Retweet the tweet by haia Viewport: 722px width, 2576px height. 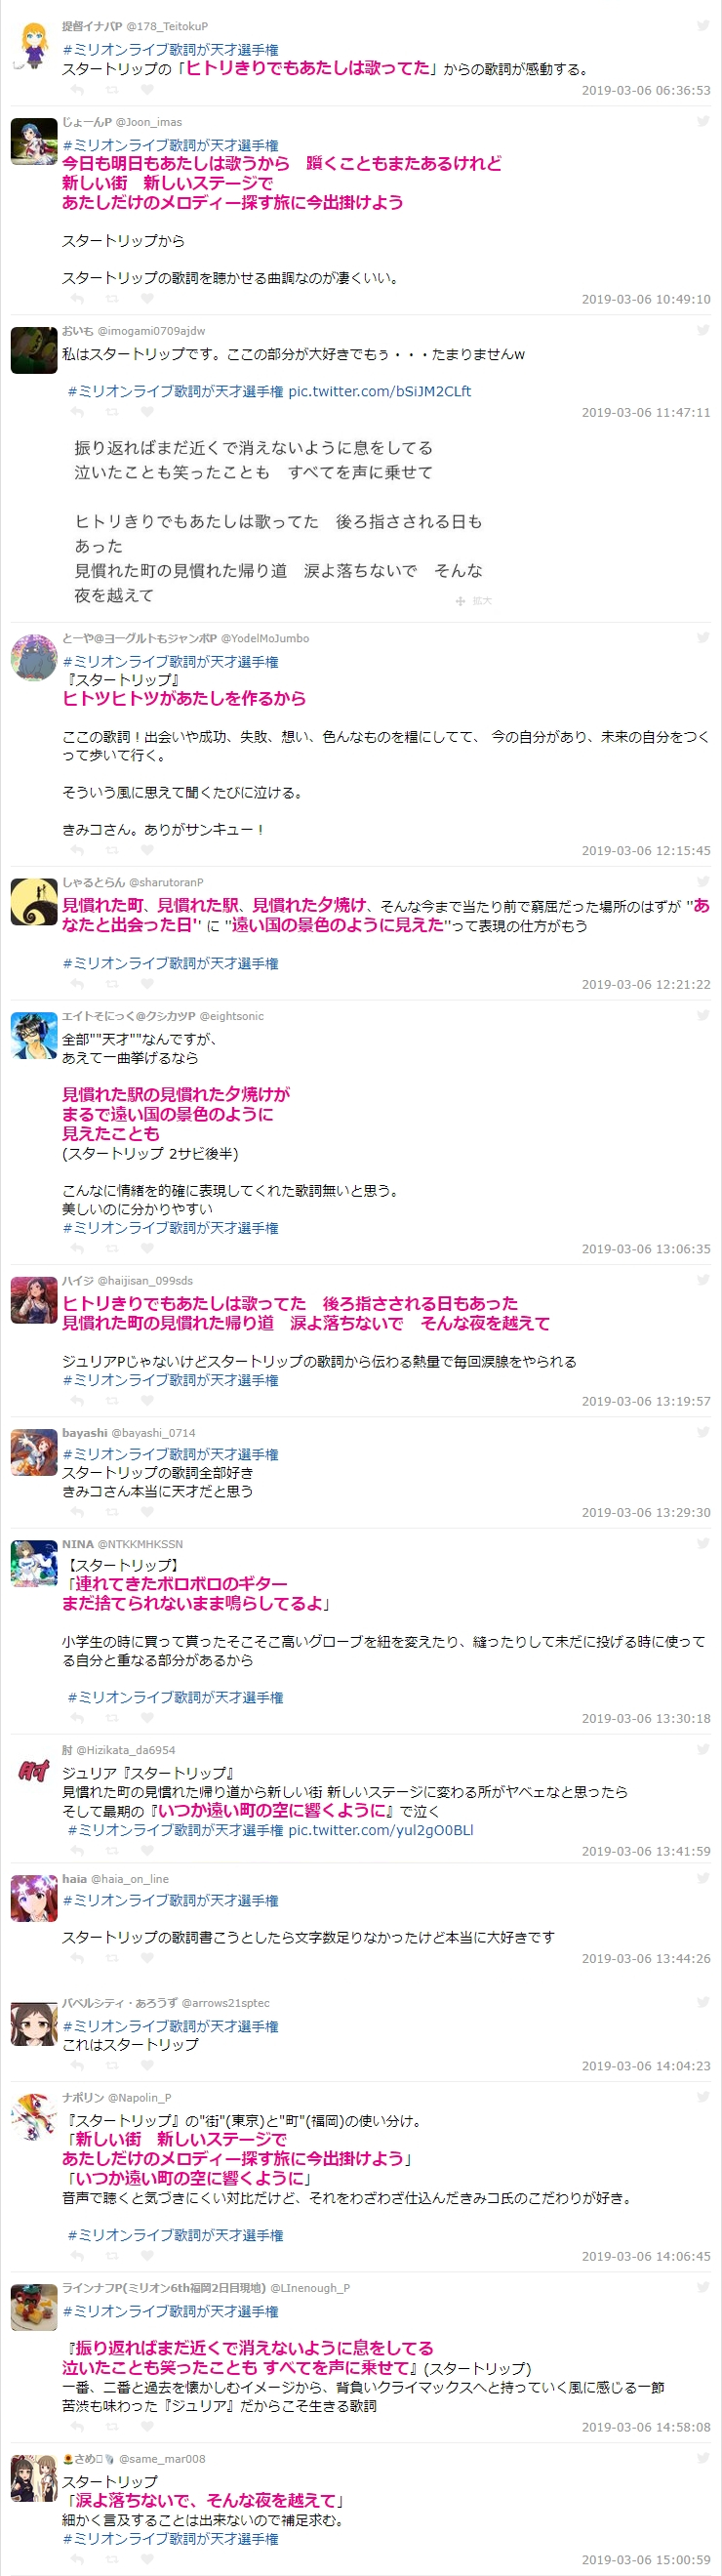pyautogui.click(x=112, y=1958)
